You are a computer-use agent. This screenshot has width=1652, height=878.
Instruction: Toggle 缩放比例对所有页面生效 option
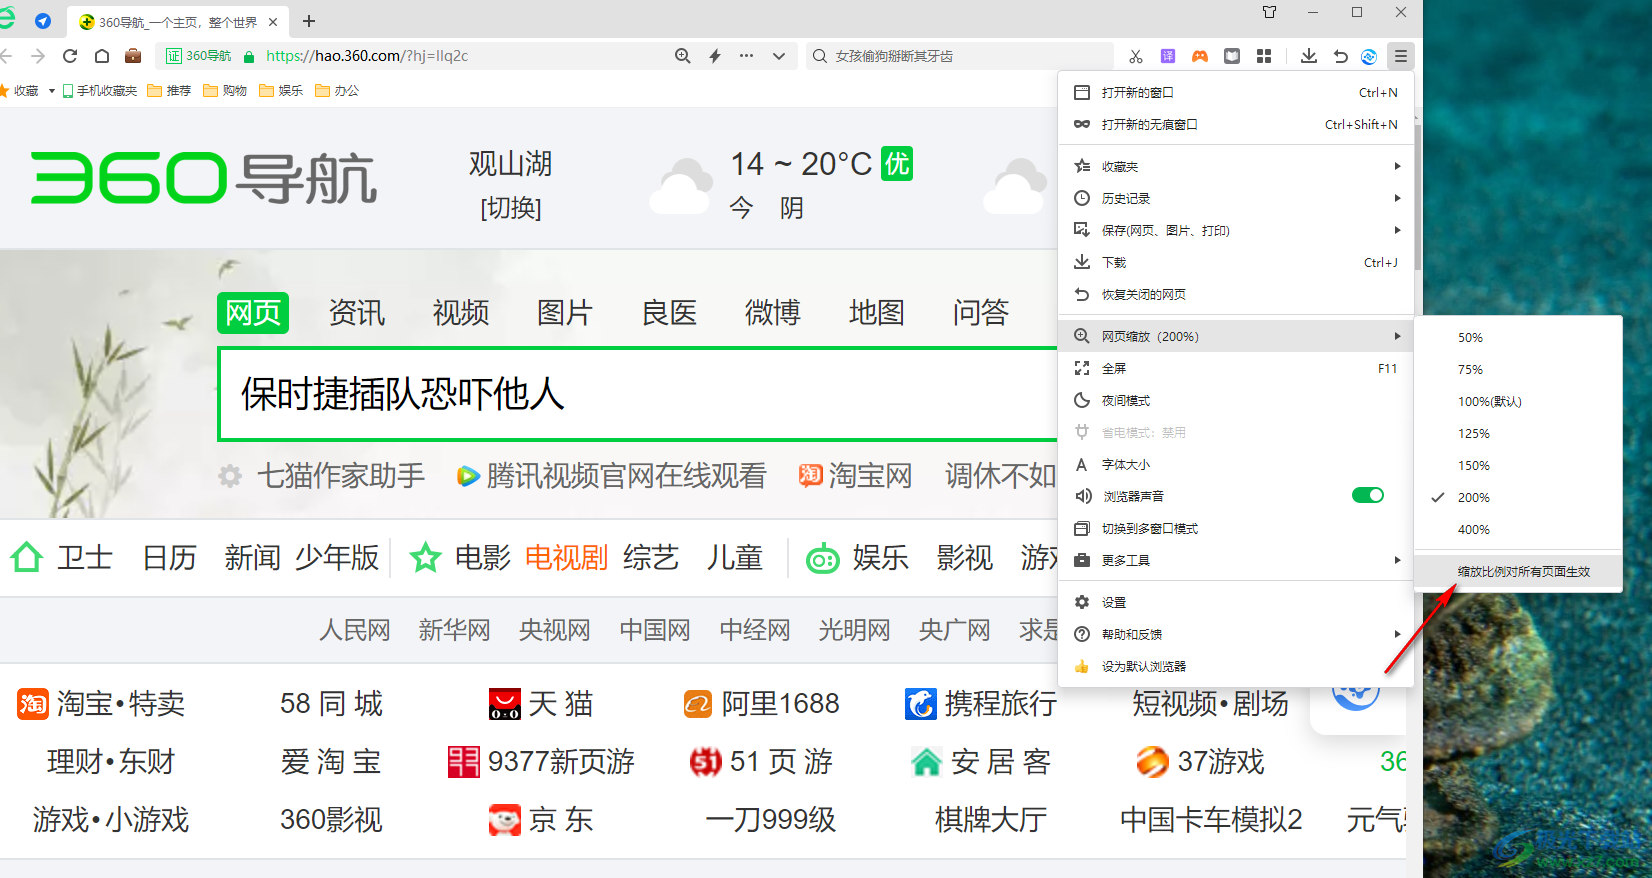click(x=1518, y=572)
